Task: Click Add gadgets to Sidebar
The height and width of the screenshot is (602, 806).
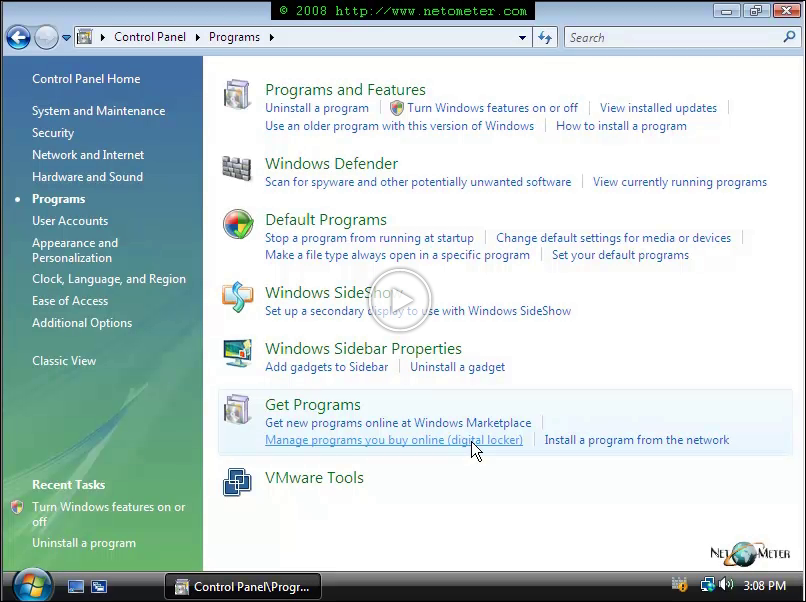Action: (326, 367)
